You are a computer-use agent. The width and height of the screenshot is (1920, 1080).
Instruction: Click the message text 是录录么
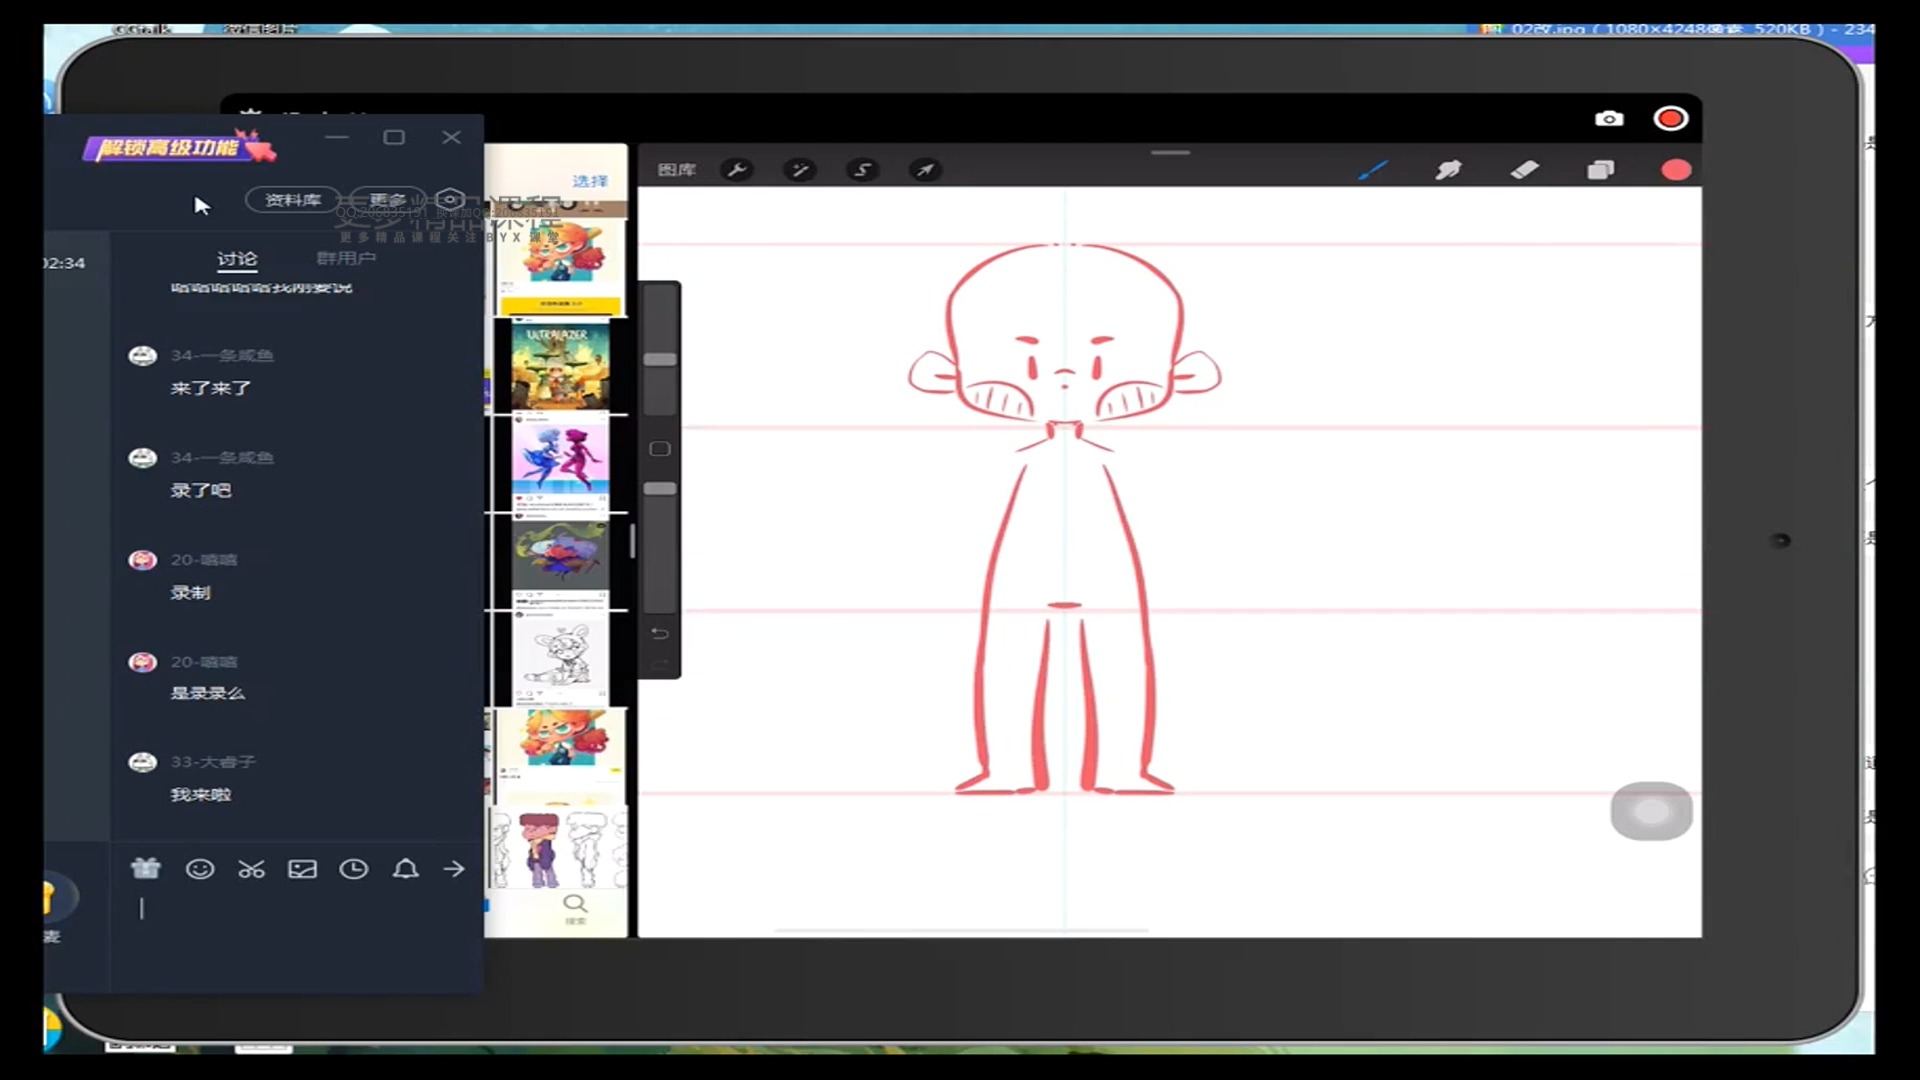coord(207,693)
